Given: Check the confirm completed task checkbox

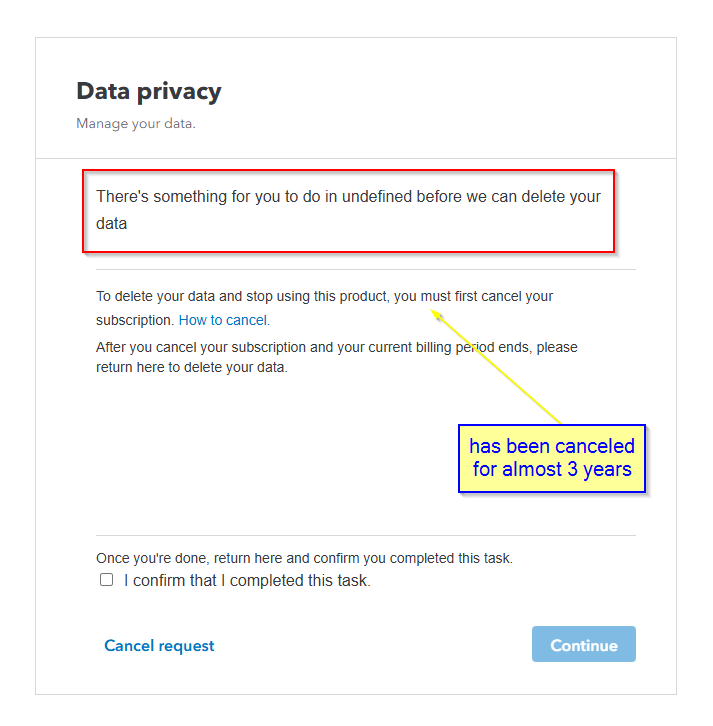Looking at the screenshot, I should point(107,580).
